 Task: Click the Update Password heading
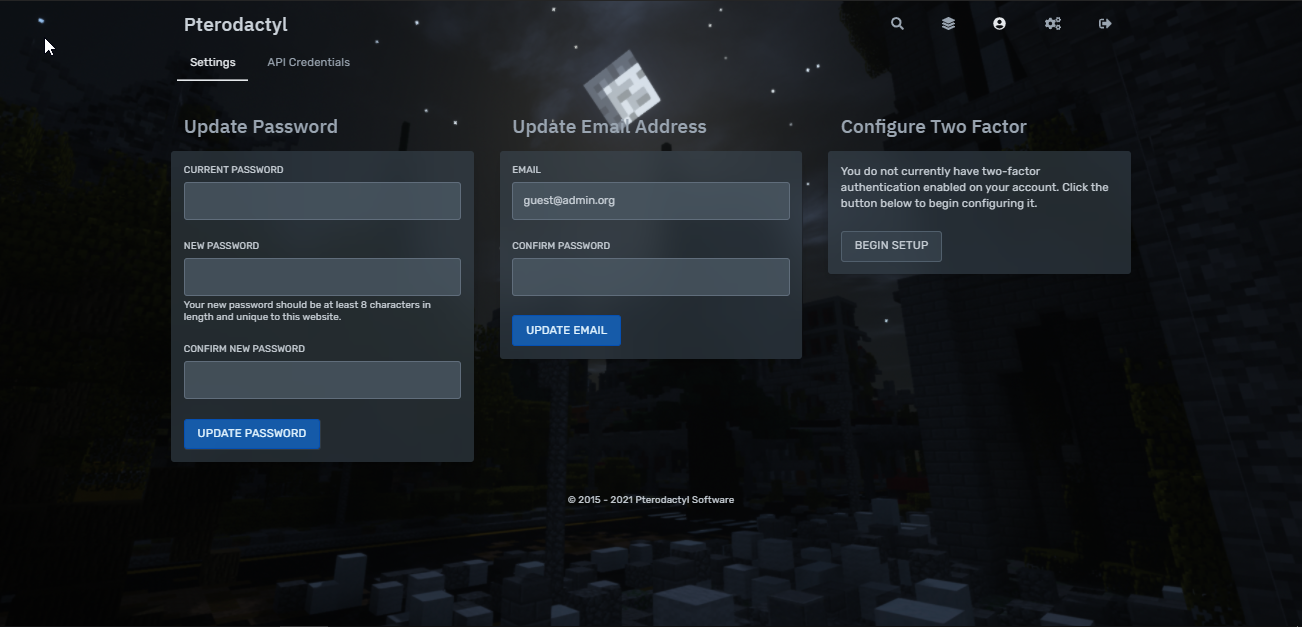(x=261, y=127)
